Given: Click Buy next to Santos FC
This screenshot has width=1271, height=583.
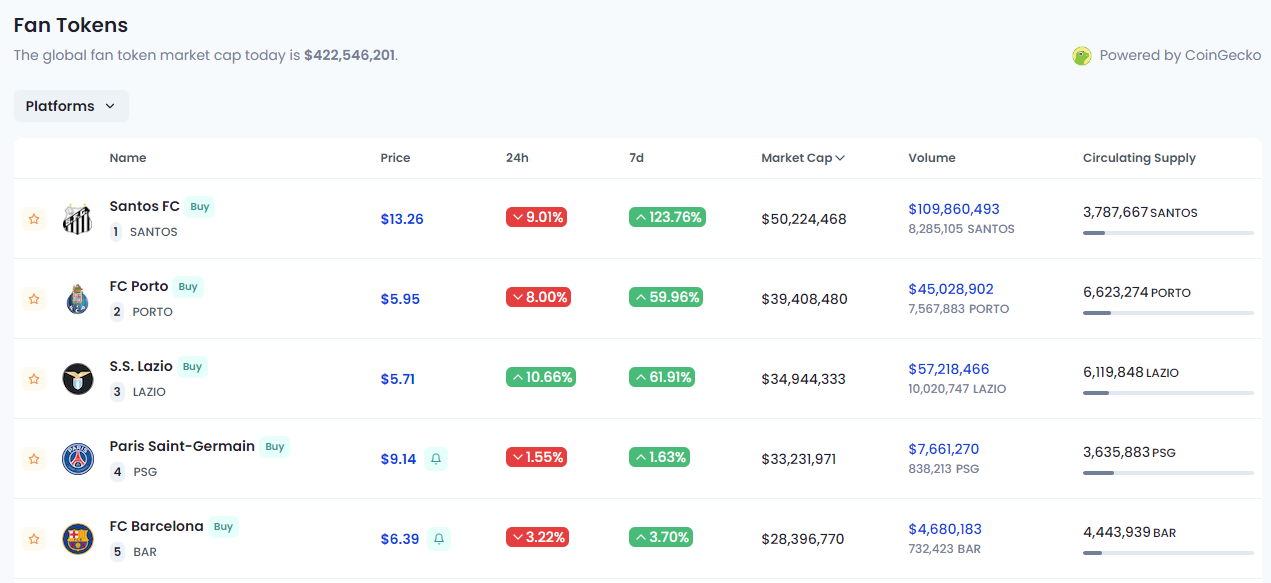Looking at the screenshot, I should (x=200, y=207).
